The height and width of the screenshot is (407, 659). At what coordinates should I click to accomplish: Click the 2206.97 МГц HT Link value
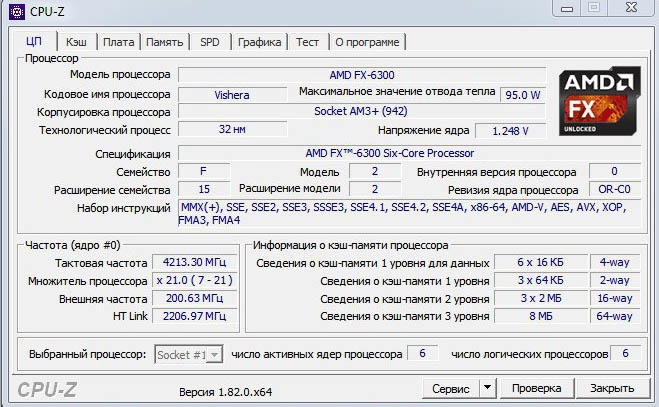[195, 316]
